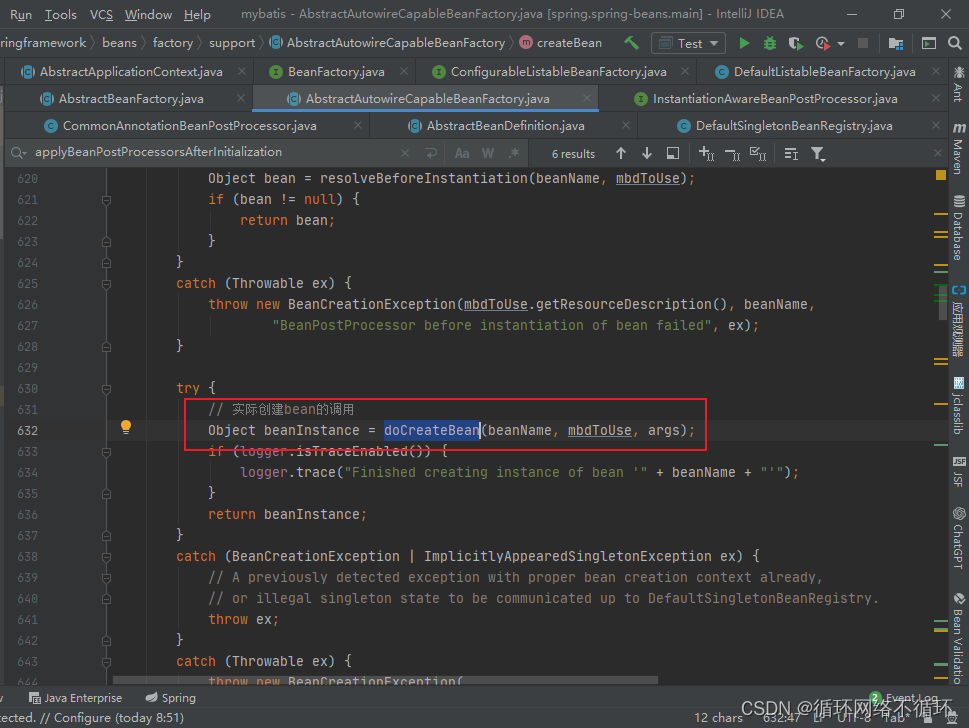Jump to previous search occurrence arrow

[x=621, y=153]
